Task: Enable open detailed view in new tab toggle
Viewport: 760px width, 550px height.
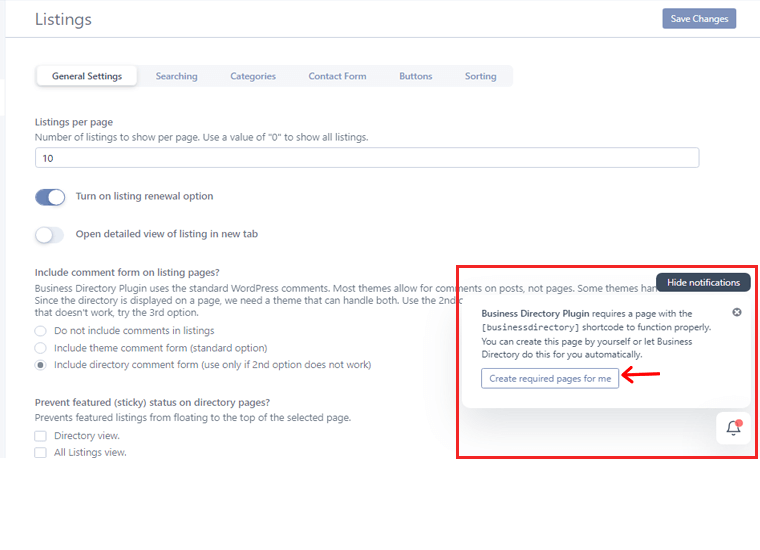Action: [49, 235]
